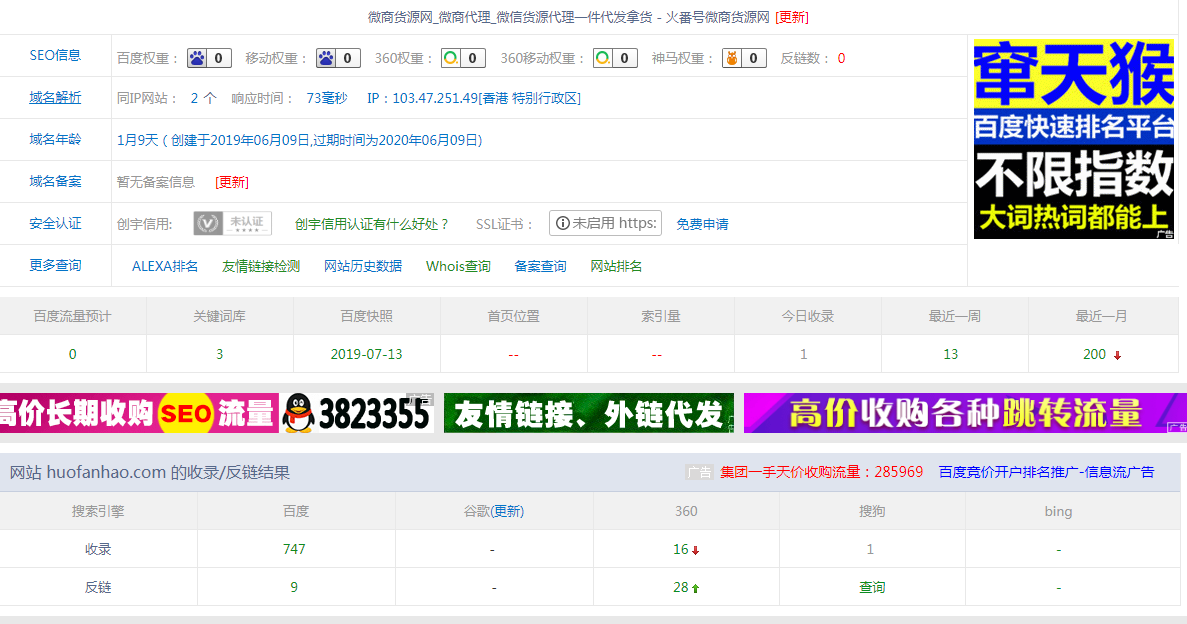The image size is (1187, 624).
Task: Click the QQ penguin 3823355 banner
Action: pyautogui.click(x=357, y=413)
